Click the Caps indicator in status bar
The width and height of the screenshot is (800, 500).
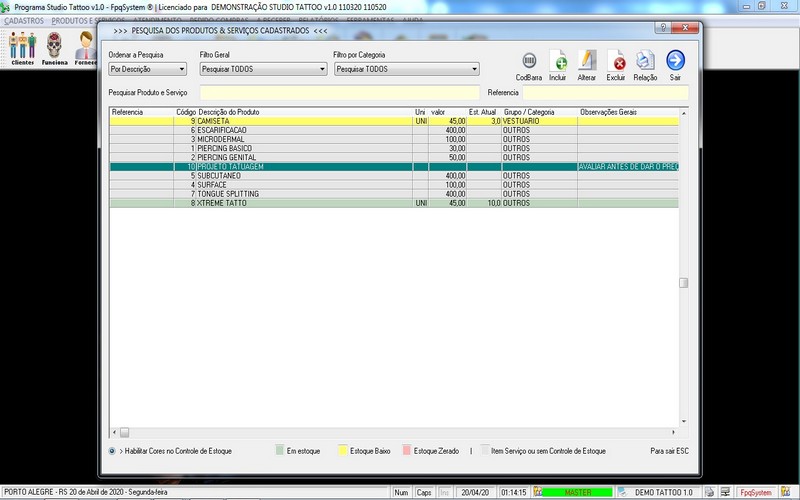click(x=424, y=492)
